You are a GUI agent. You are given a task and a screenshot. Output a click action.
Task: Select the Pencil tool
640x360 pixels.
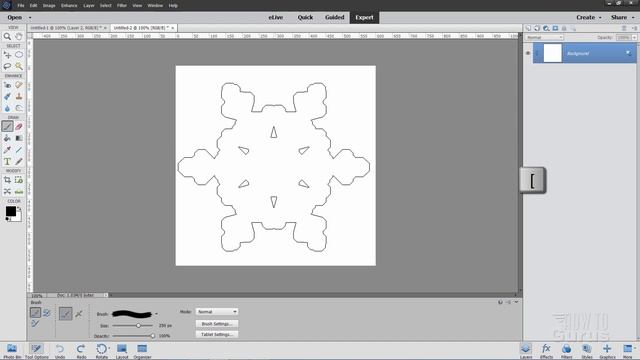[19, 162]
